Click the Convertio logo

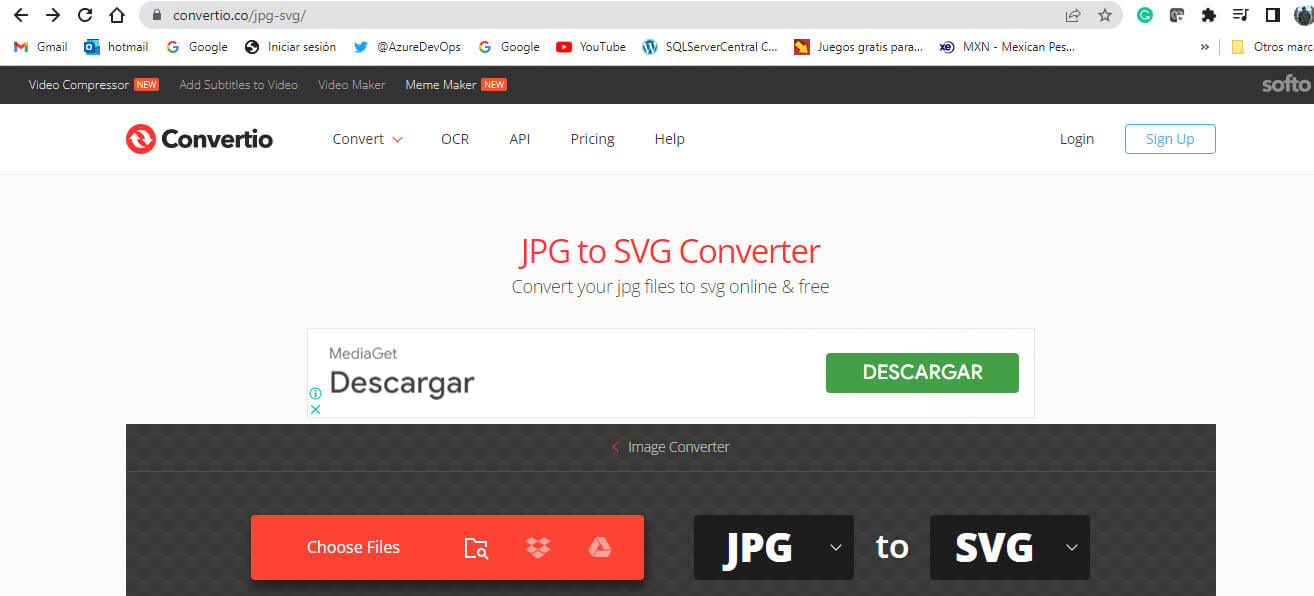tap(199, 139)
